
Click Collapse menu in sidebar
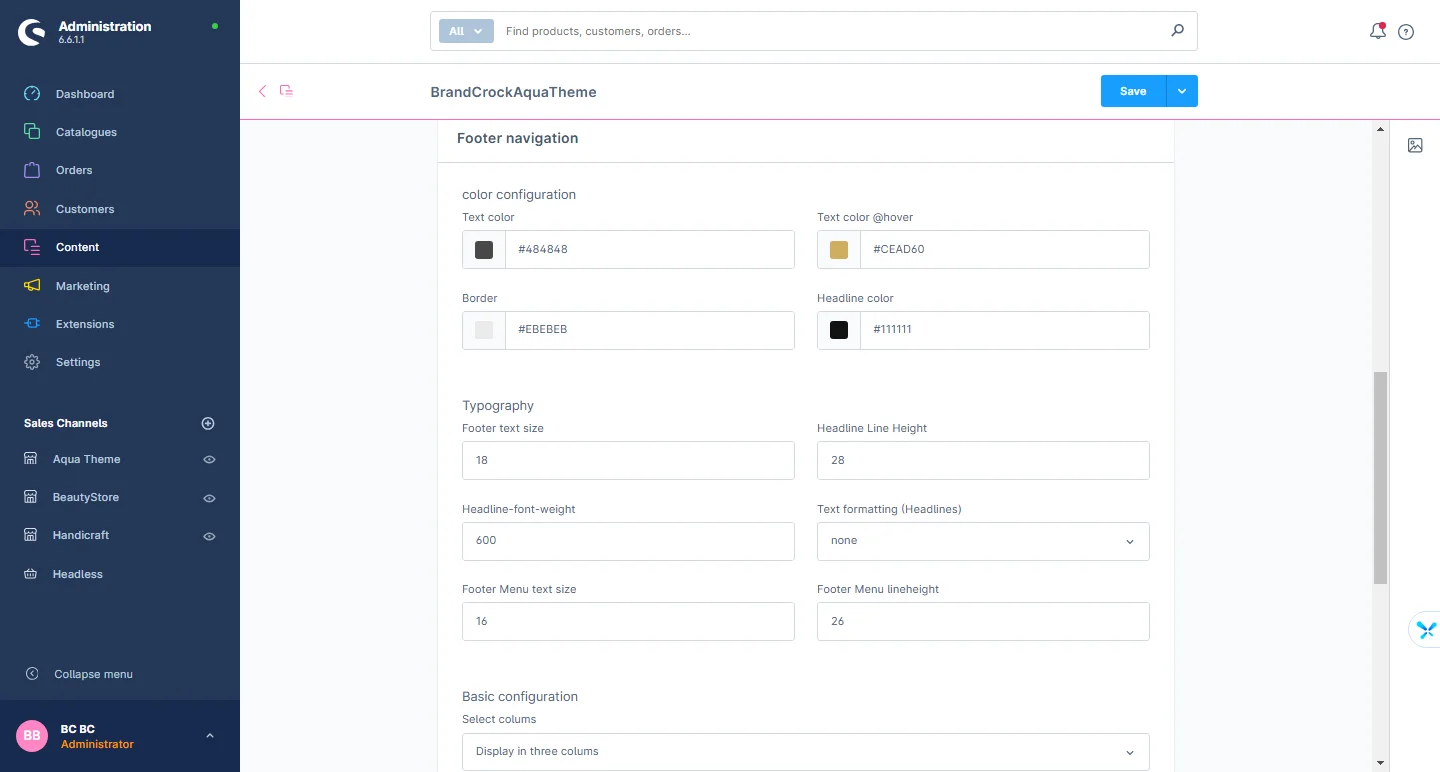(93, 674)
